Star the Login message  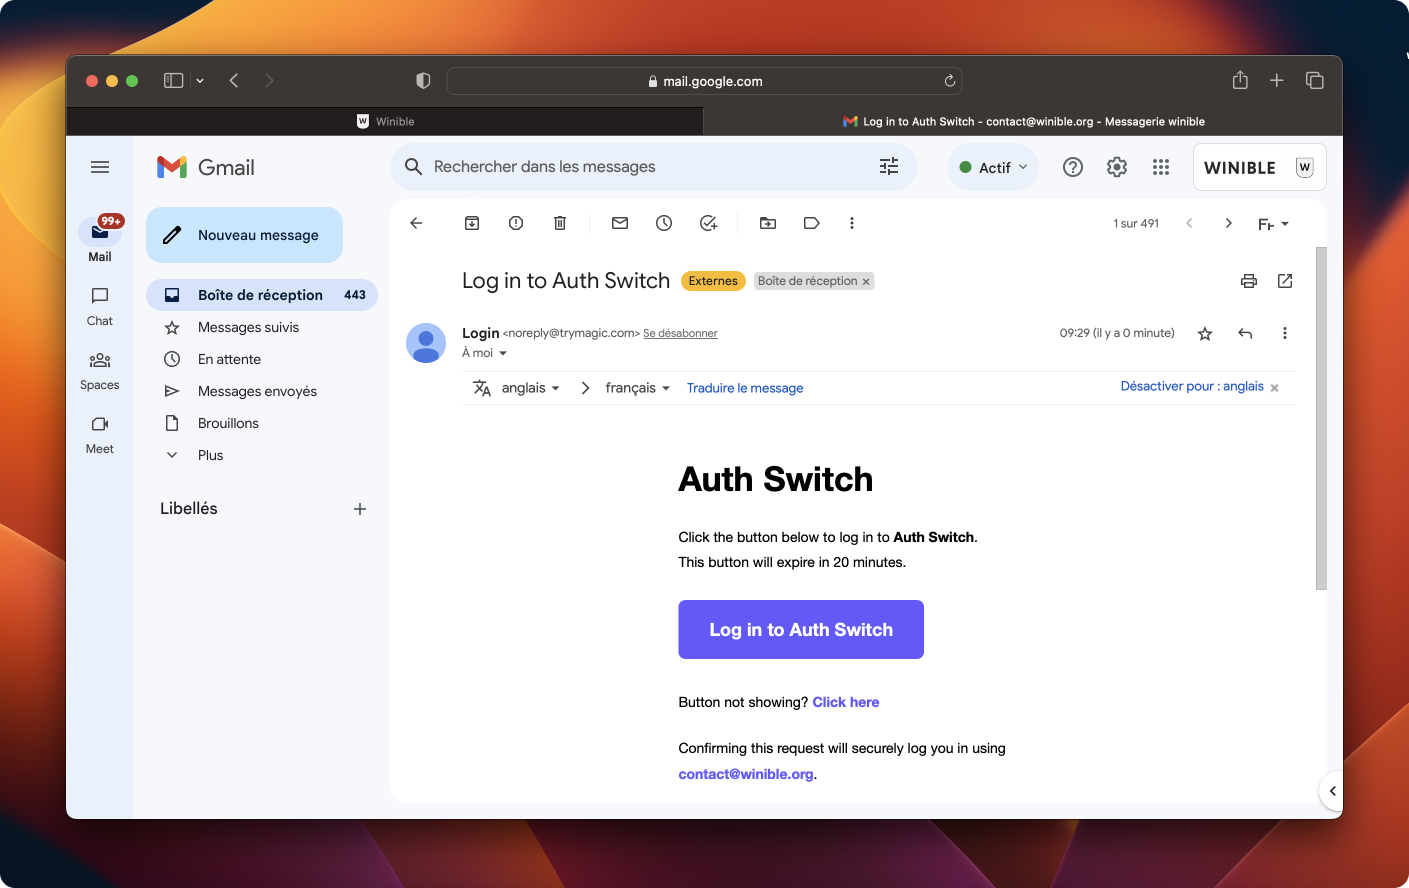click(1205, 333)
